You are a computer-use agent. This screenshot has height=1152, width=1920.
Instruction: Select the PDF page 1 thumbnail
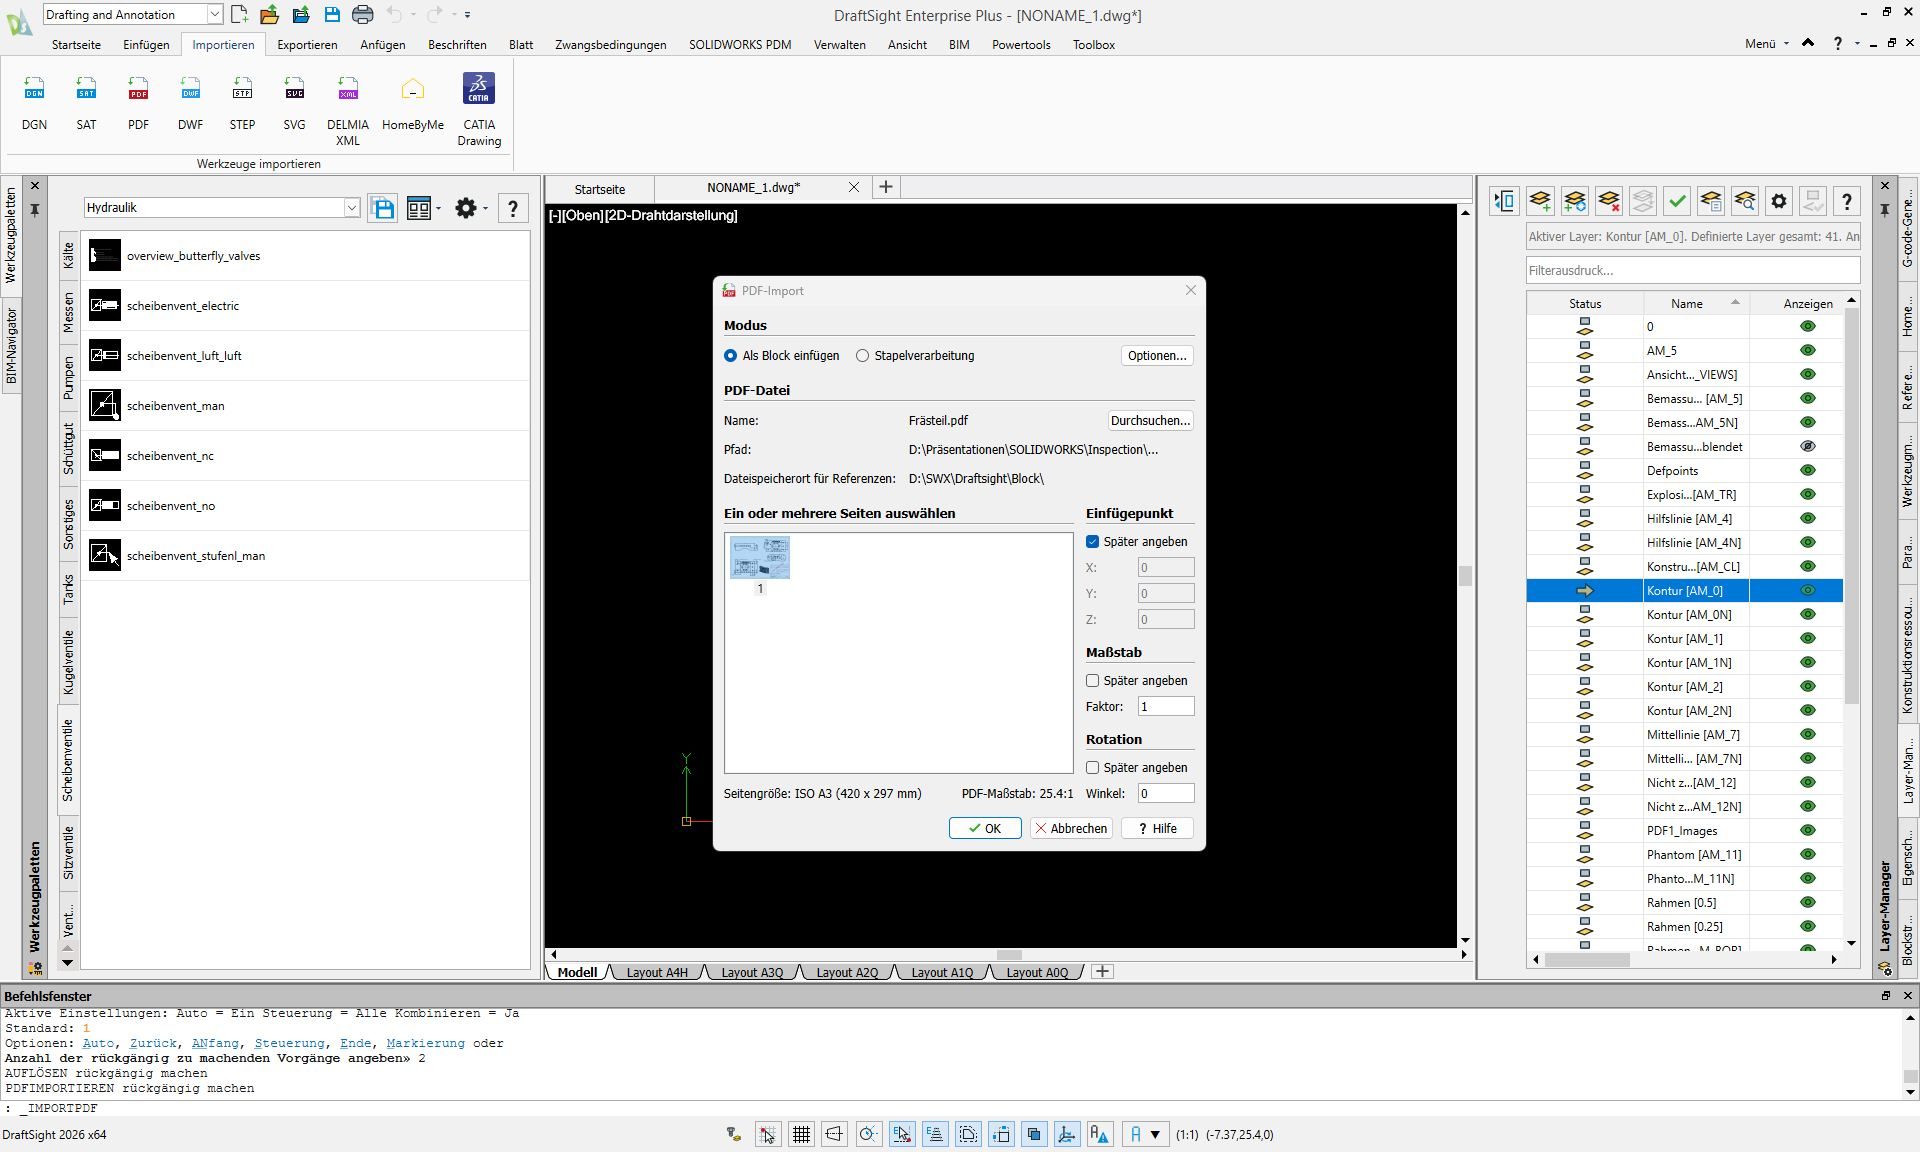760,558
